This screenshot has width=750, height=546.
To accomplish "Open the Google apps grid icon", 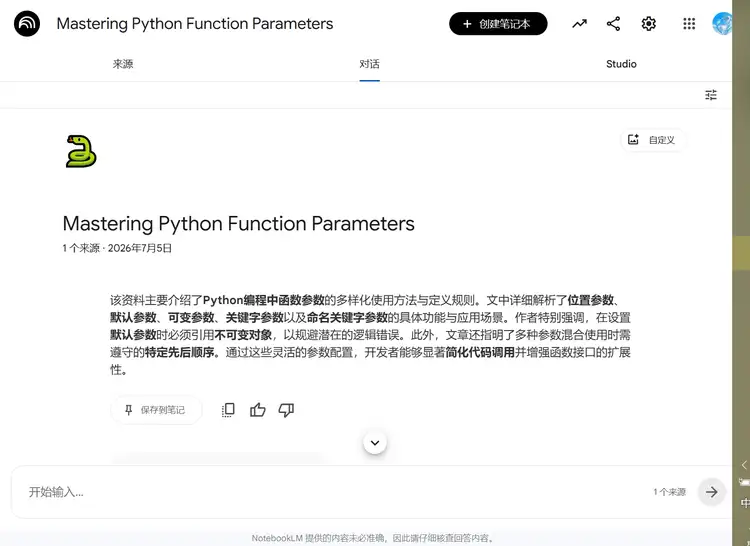I will [x=689, y=23].
